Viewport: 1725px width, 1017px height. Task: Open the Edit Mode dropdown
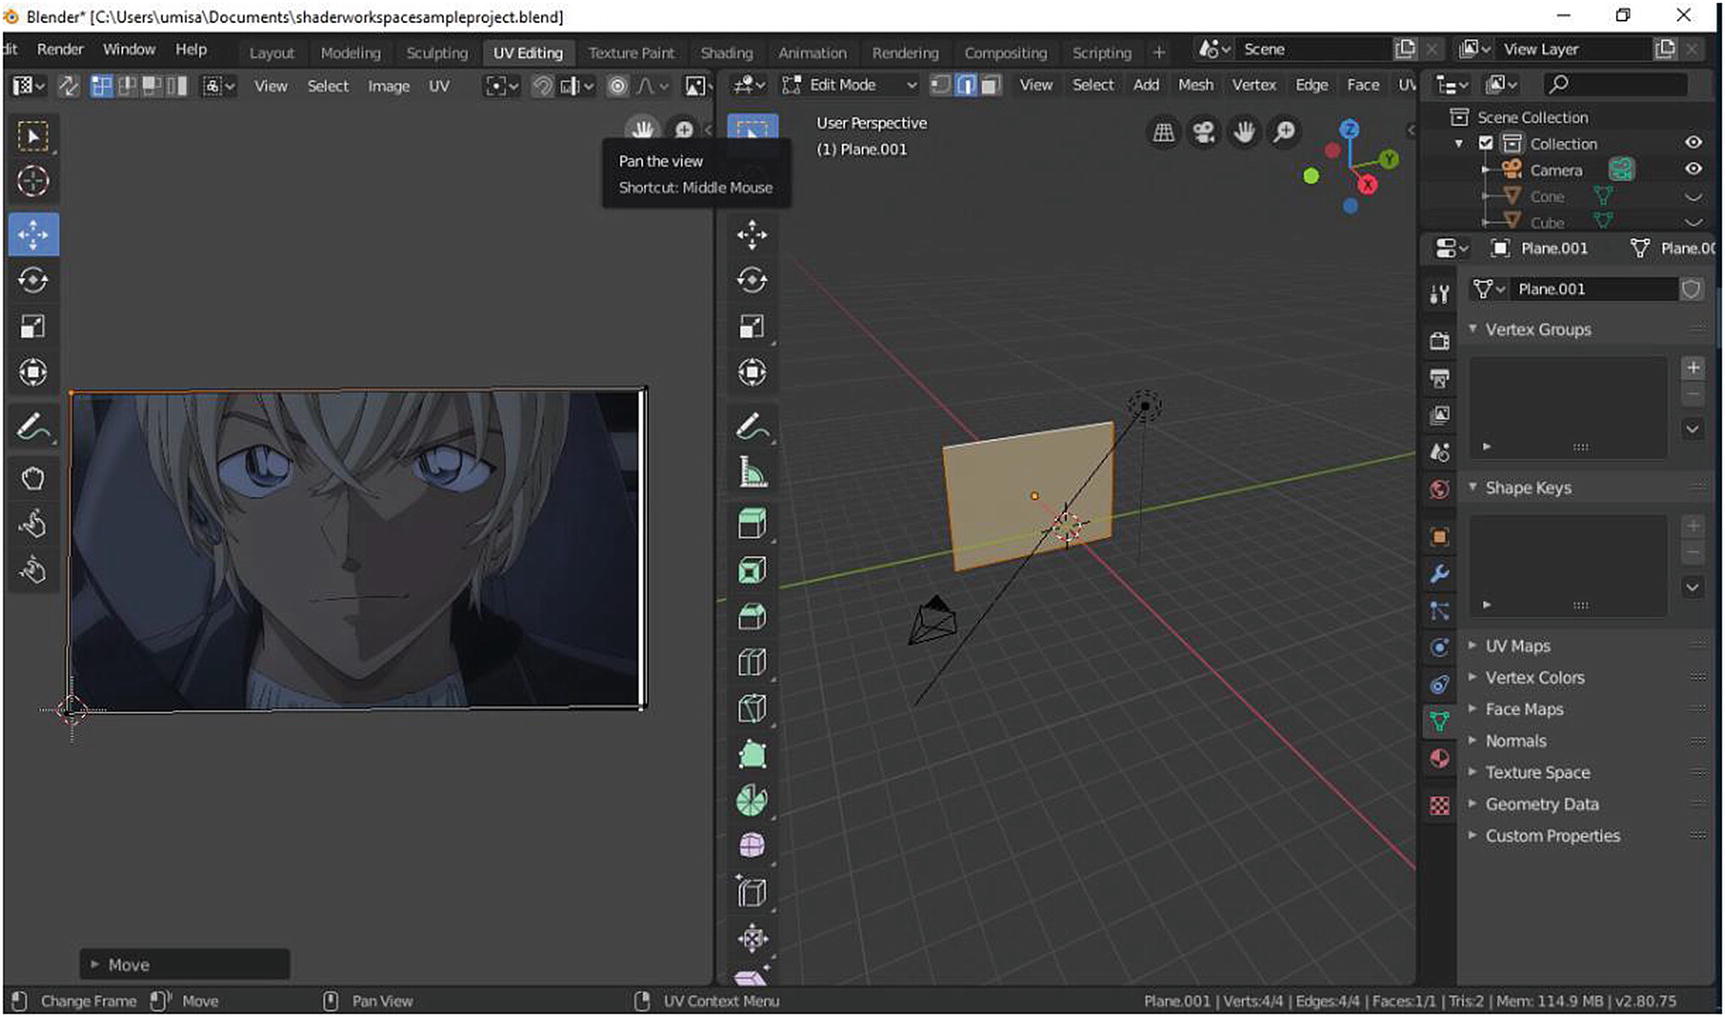850,85
